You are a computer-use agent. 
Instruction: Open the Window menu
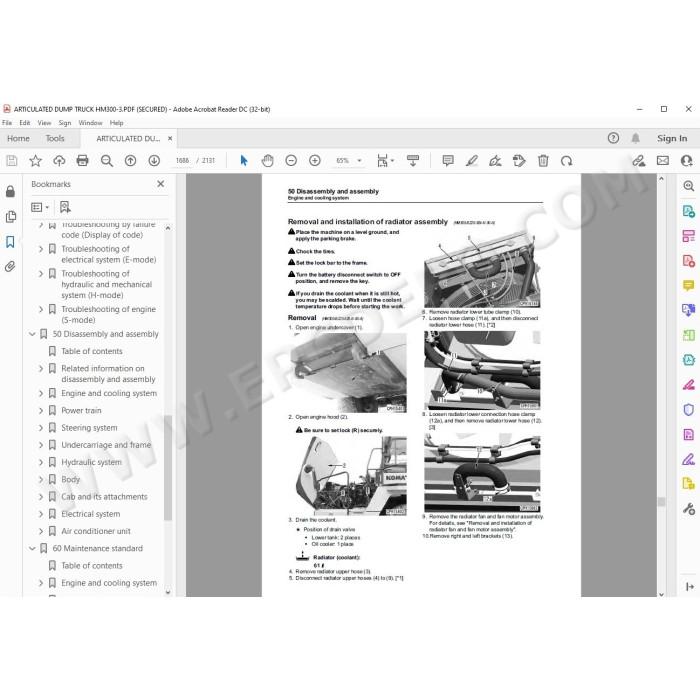click(90, 123)
